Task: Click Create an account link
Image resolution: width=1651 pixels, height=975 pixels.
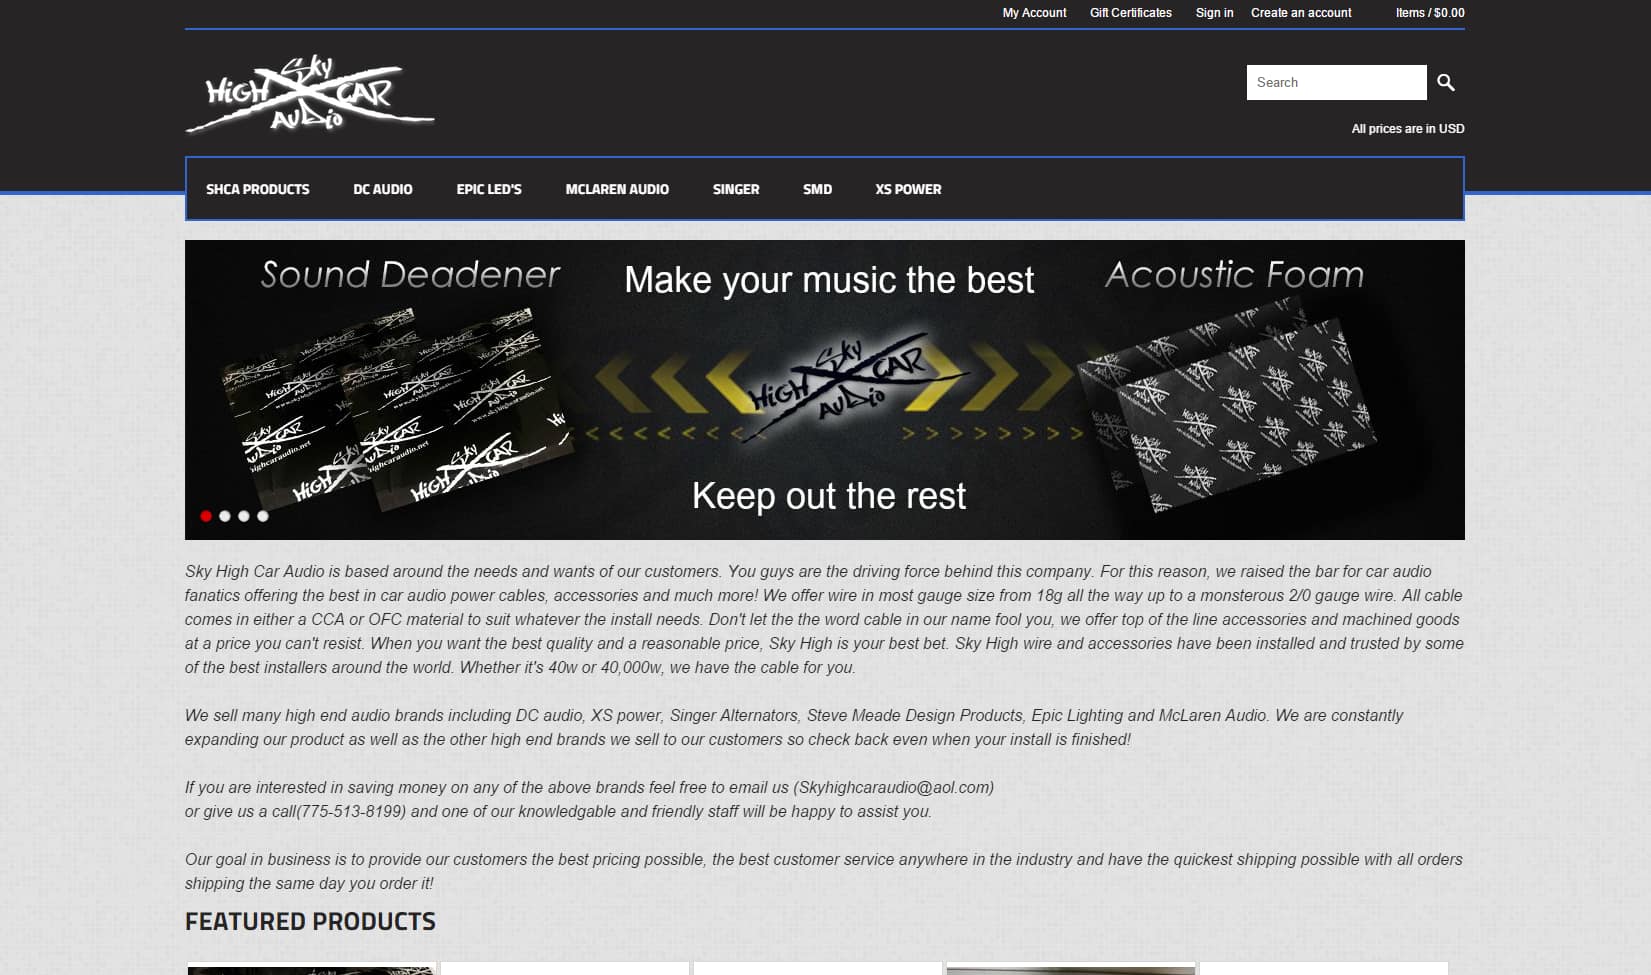Action: pos(1300,13)
